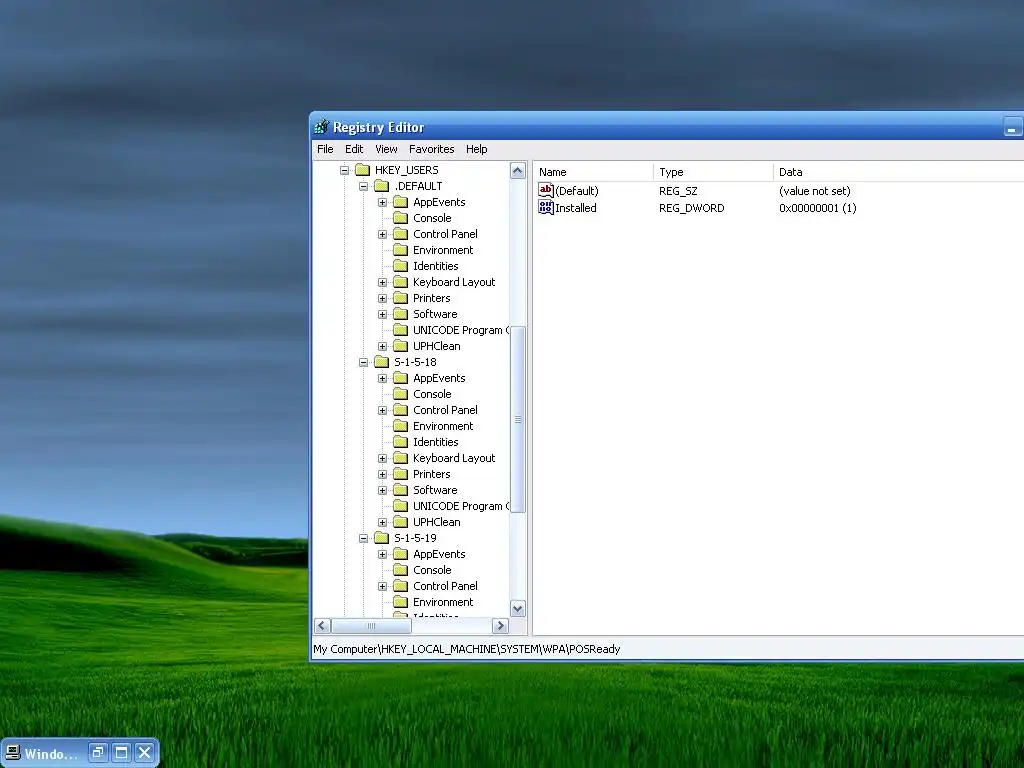1024x768 pixels.
Task: Click Identities folder icon under S-1-5-18
Action: [x=400, y=442]
